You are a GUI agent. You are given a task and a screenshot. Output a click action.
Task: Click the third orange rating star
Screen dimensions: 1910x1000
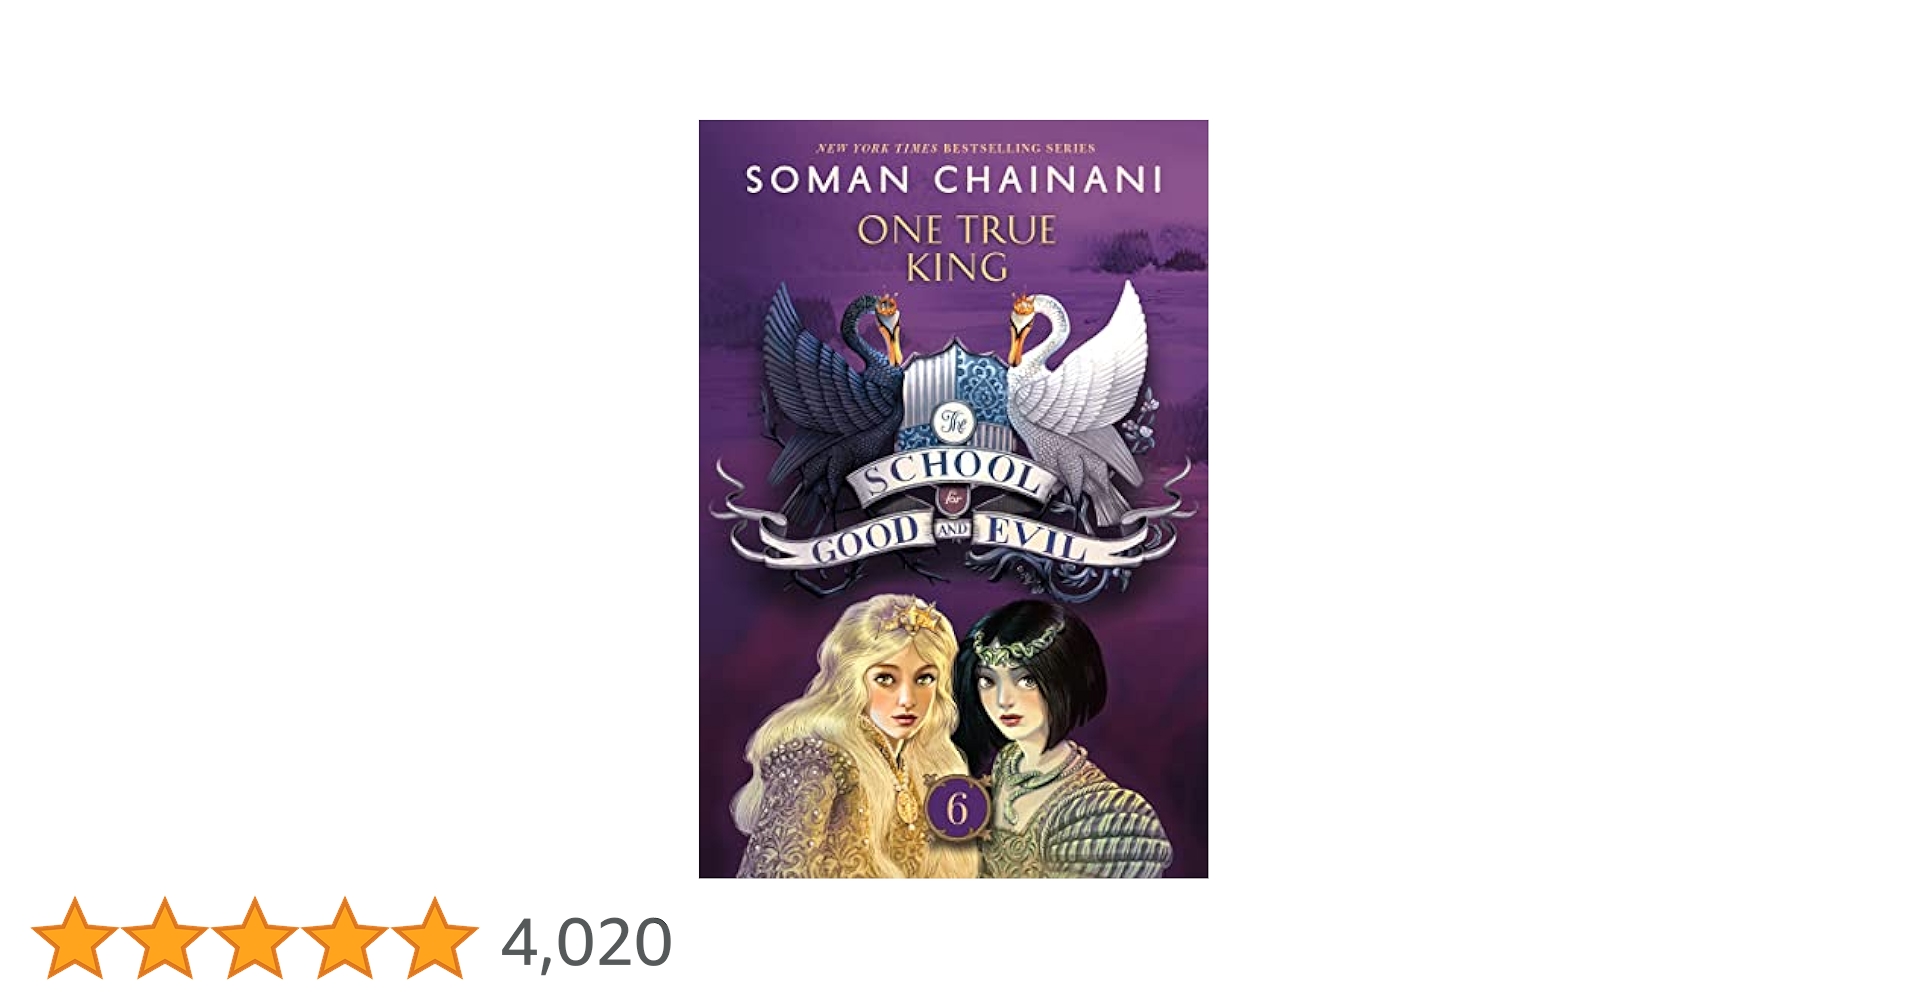255,938
